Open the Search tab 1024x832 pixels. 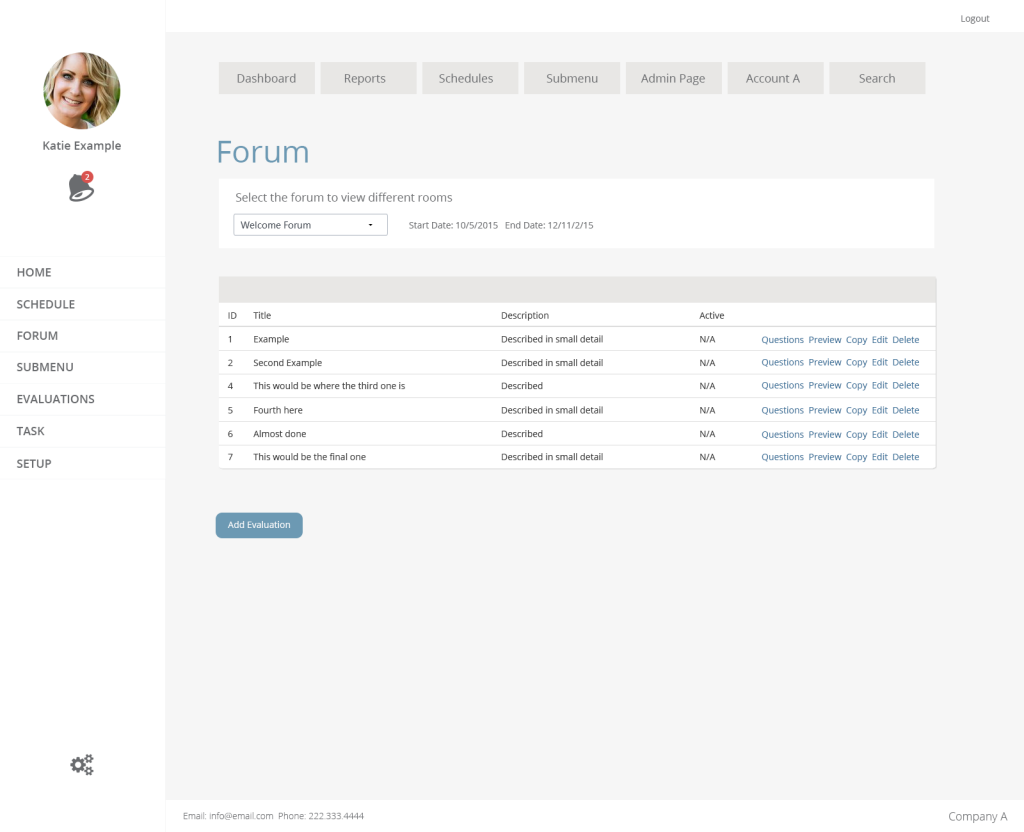tap(877, 78)
